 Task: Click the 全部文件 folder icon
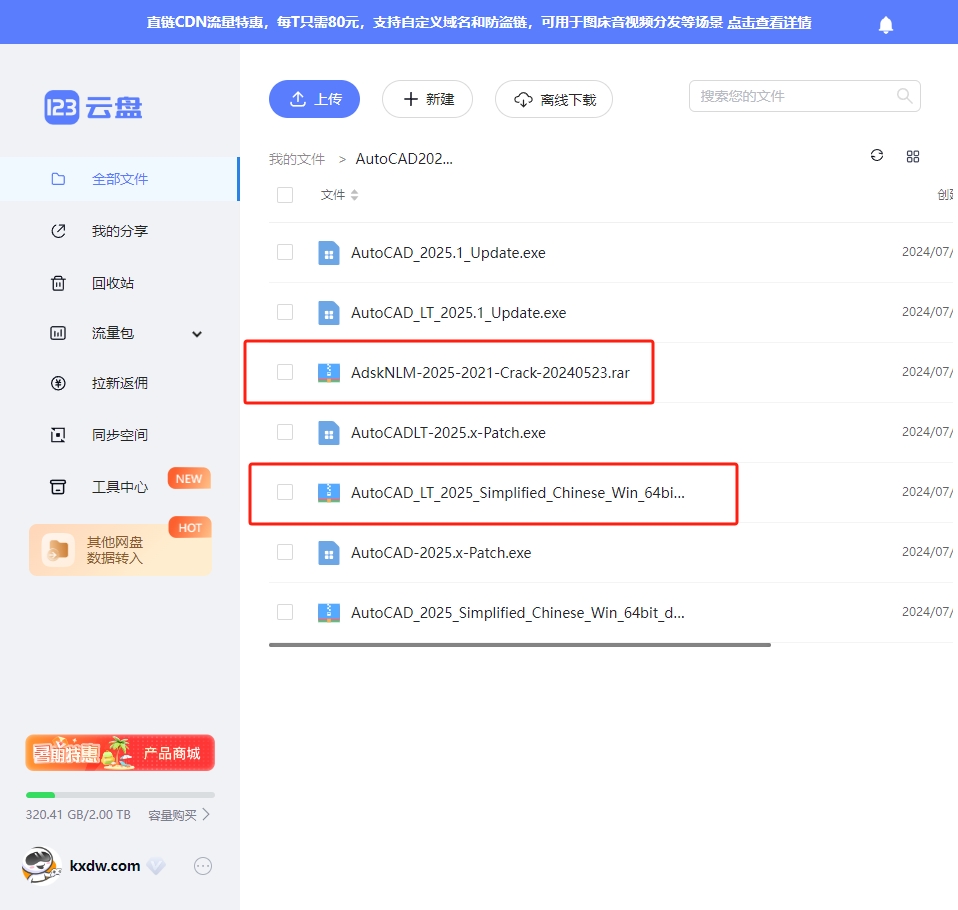58,179
